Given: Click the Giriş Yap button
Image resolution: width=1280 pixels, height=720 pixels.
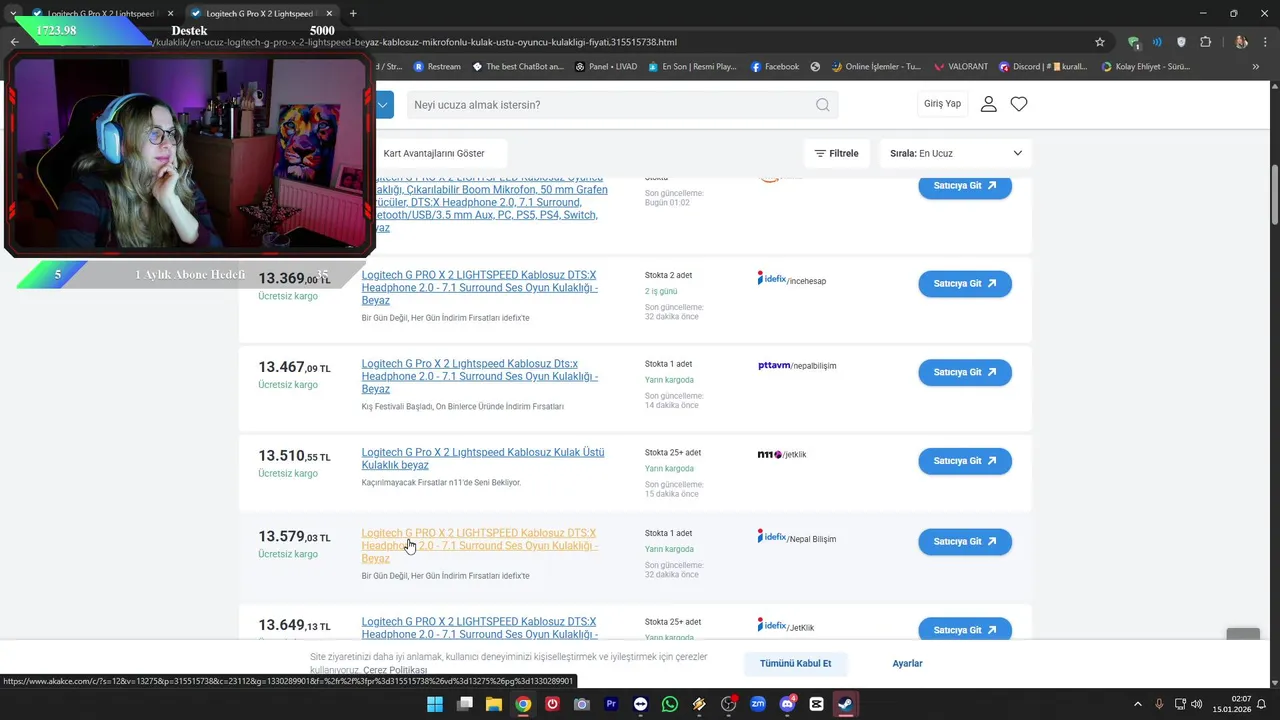Looking at the screenshot, I should tap(942, 104).
